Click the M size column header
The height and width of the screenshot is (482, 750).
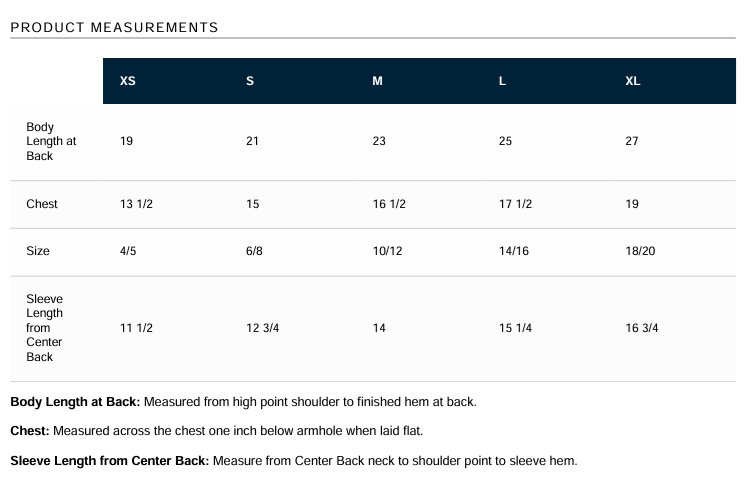point(377,81)
